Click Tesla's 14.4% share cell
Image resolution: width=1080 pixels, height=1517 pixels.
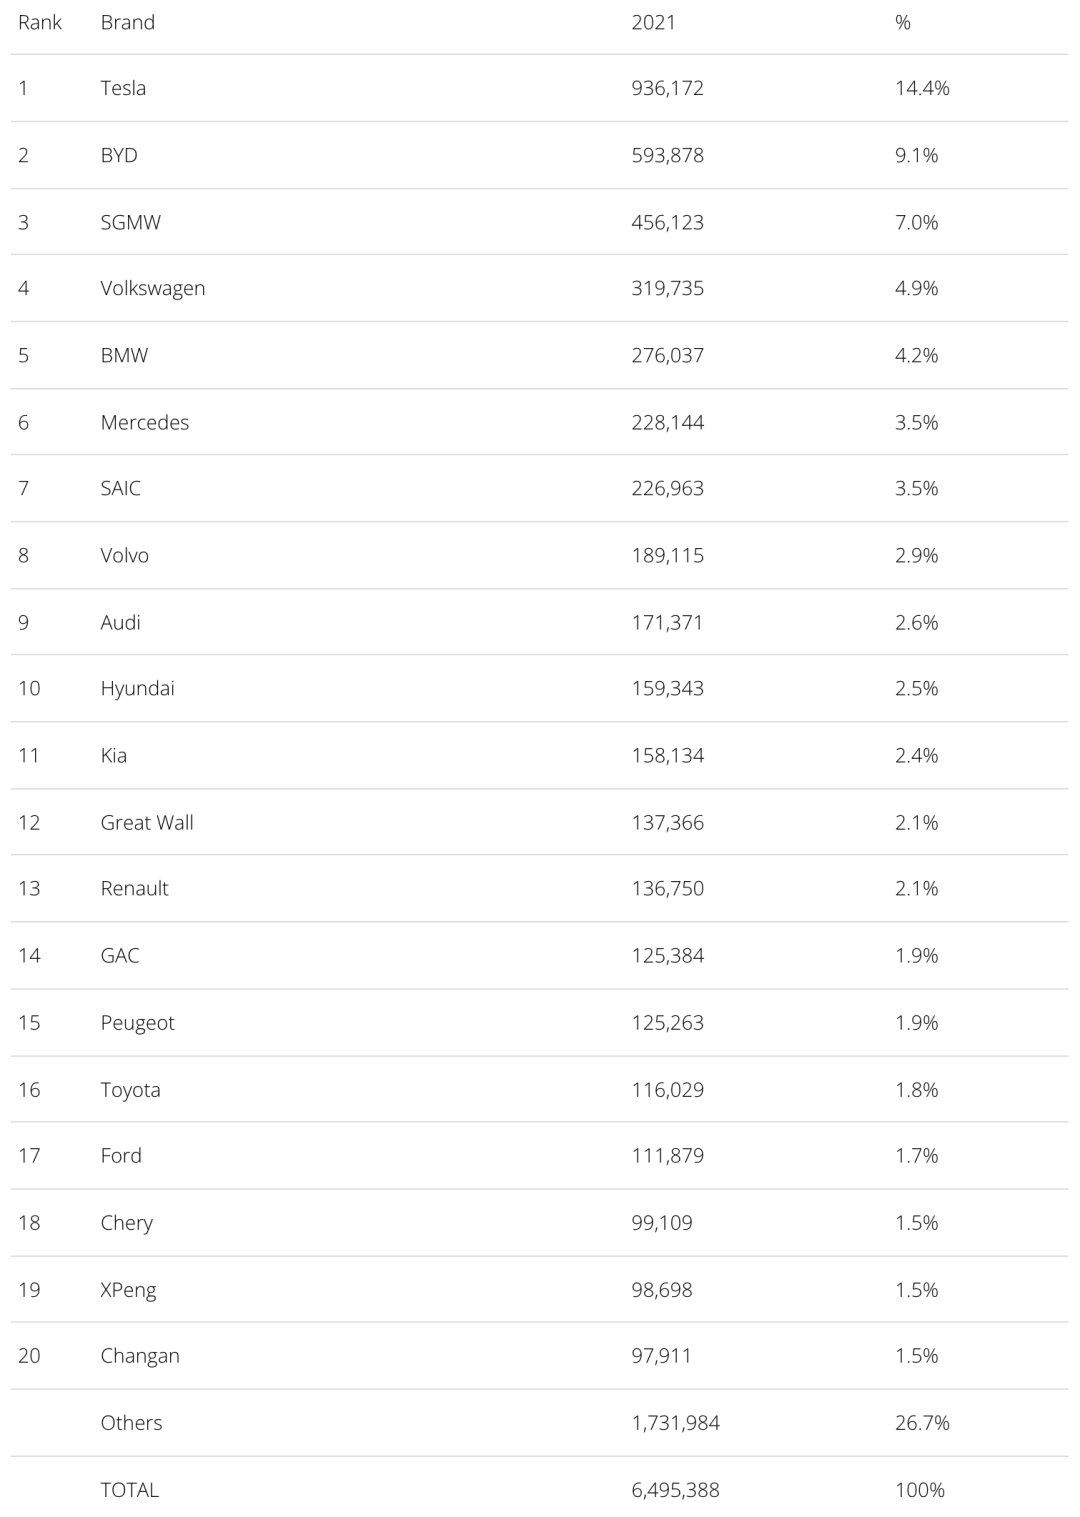(921, 88)
